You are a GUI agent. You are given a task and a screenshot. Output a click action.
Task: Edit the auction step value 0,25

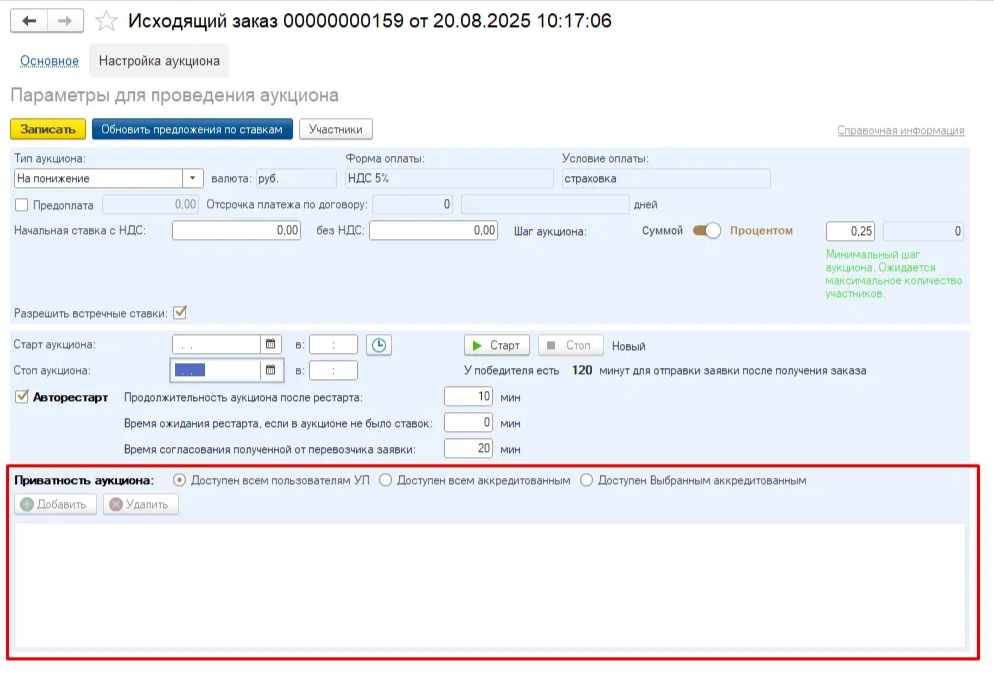pyautogui.click(x=850, y=231)
